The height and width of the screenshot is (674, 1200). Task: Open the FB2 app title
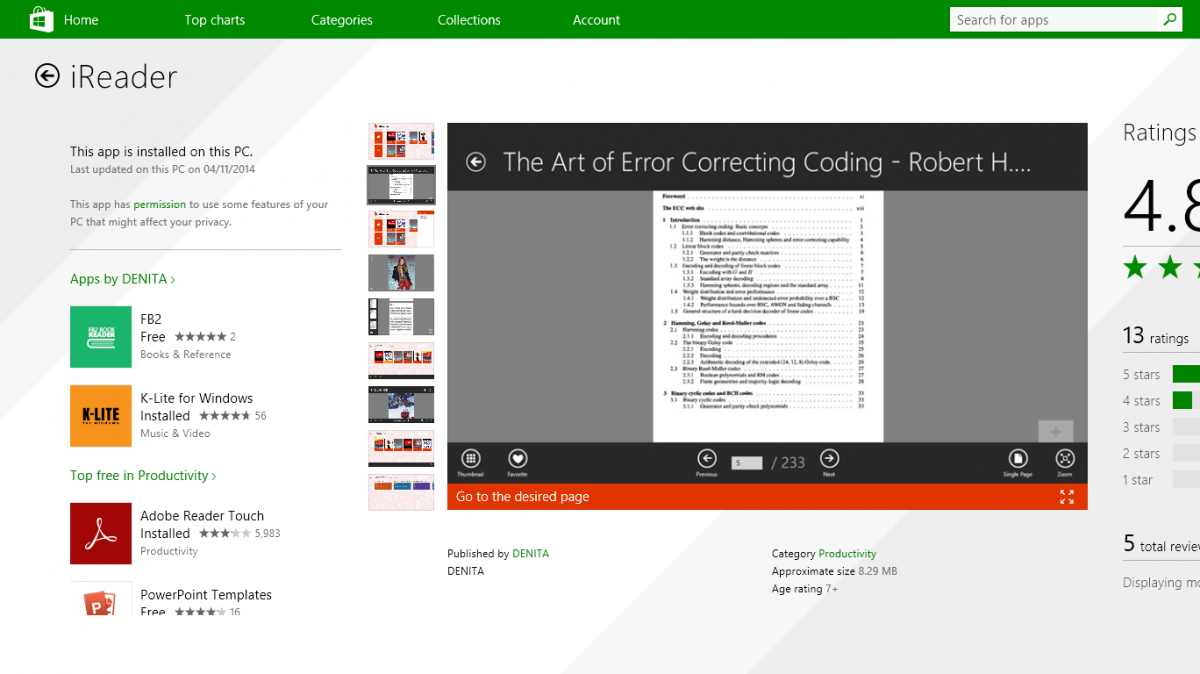151,319
